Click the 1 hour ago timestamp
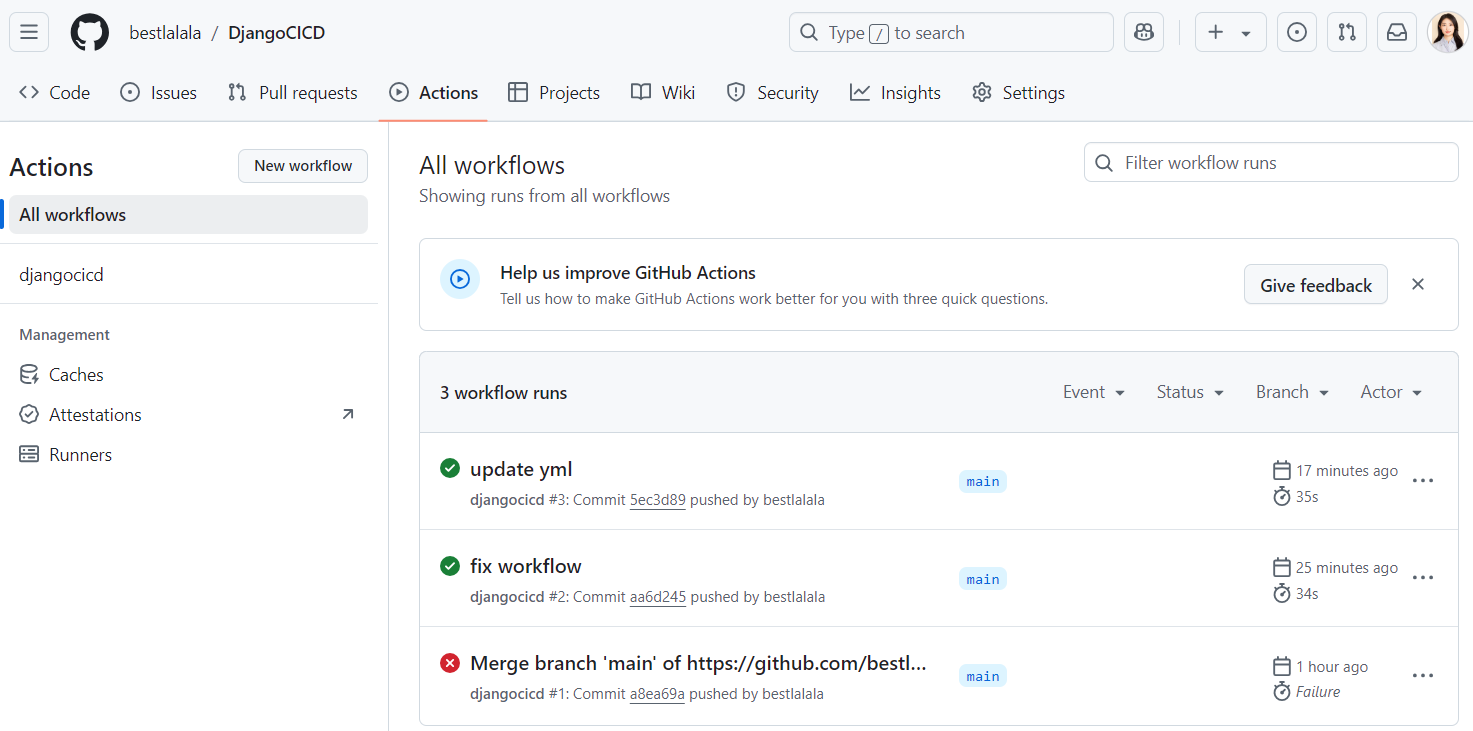 pos(1332,667)
